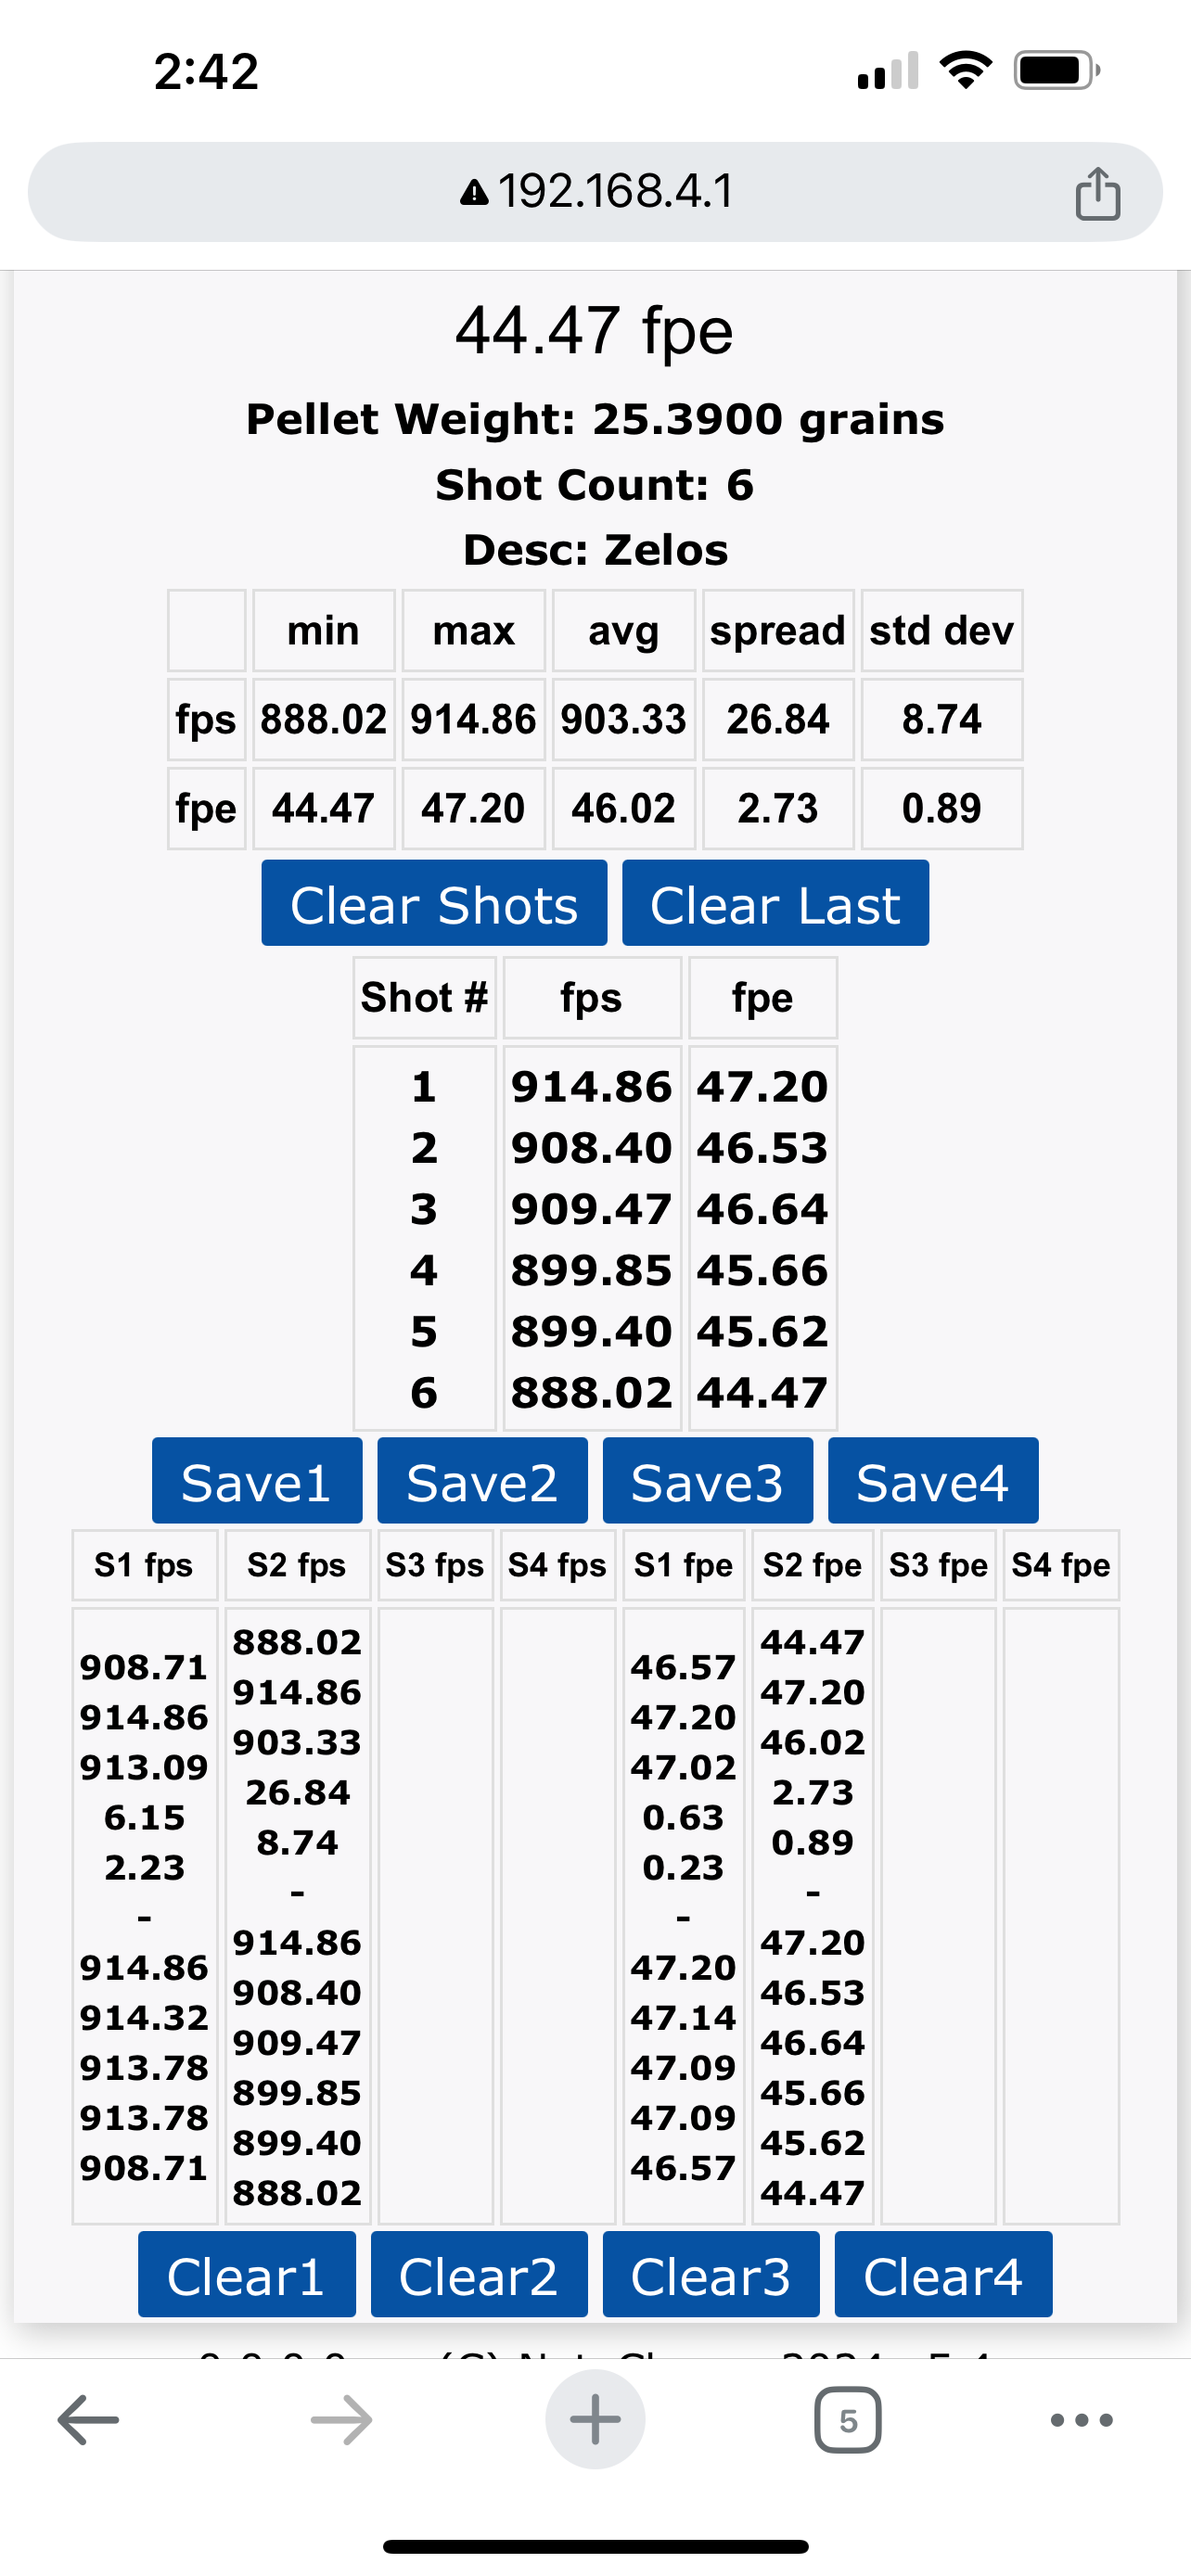Click the Clear Shots button
Image resolution: width=1191 pixels, height=2576 pixels.
tap(434, 903)
